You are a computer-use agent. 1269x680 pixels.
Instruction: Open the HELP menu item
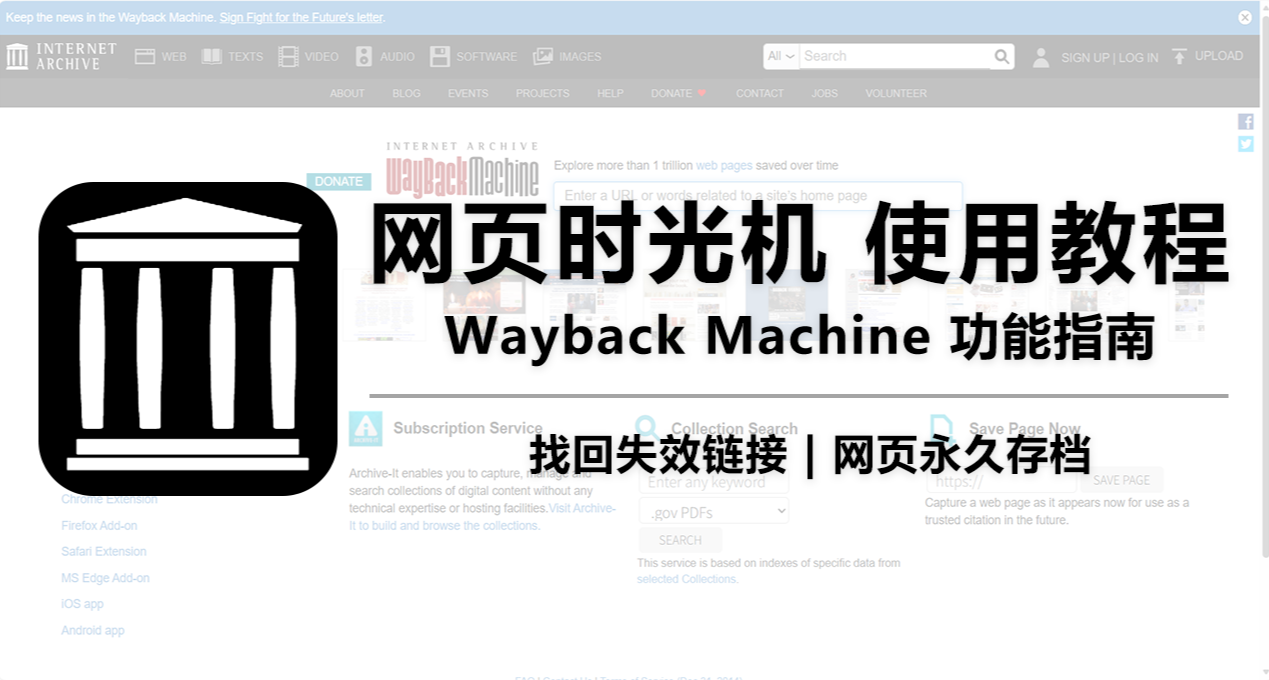point(610,93)
